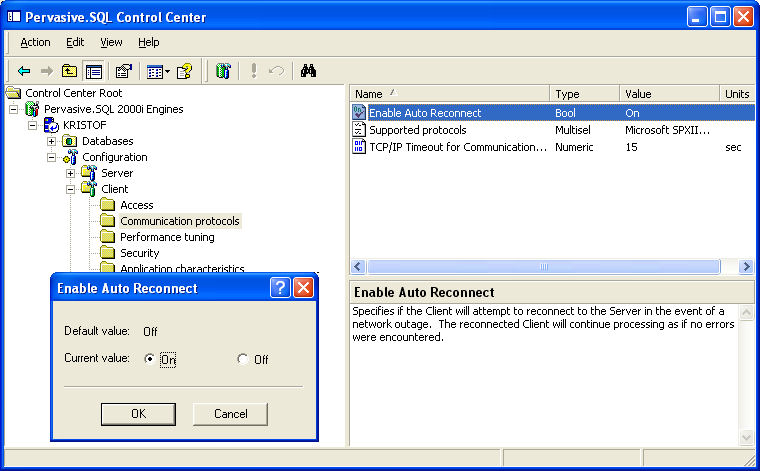This screenshot has height=471, width=760.
Task: Expand the Server configuration node
Action: click(70, 173)
